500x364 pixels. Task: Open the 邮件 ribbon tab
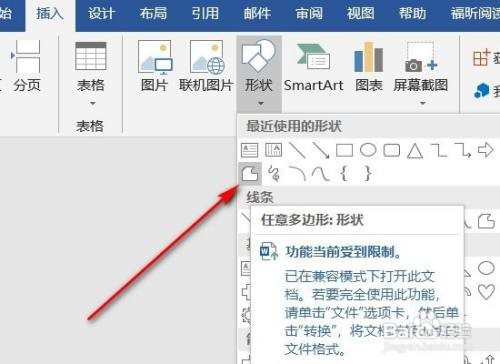coord(257,14)
